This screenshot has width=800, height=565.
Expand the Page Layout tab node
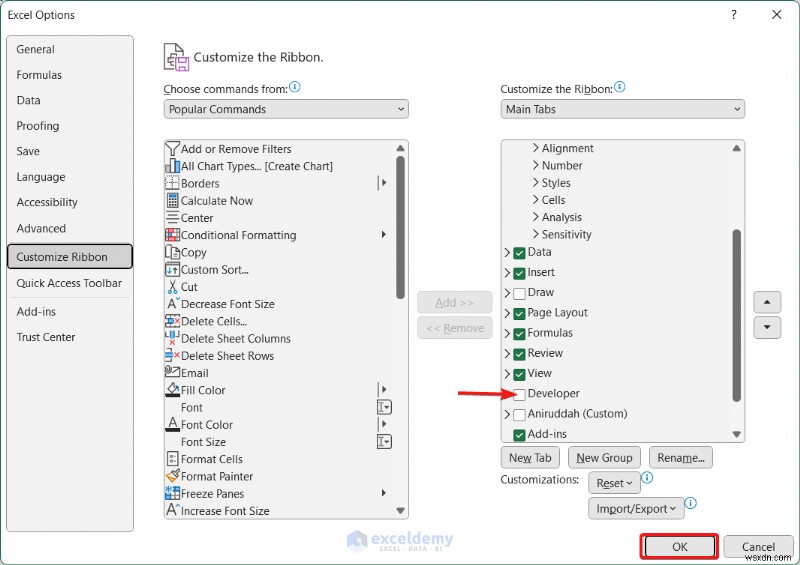(507, 313)
